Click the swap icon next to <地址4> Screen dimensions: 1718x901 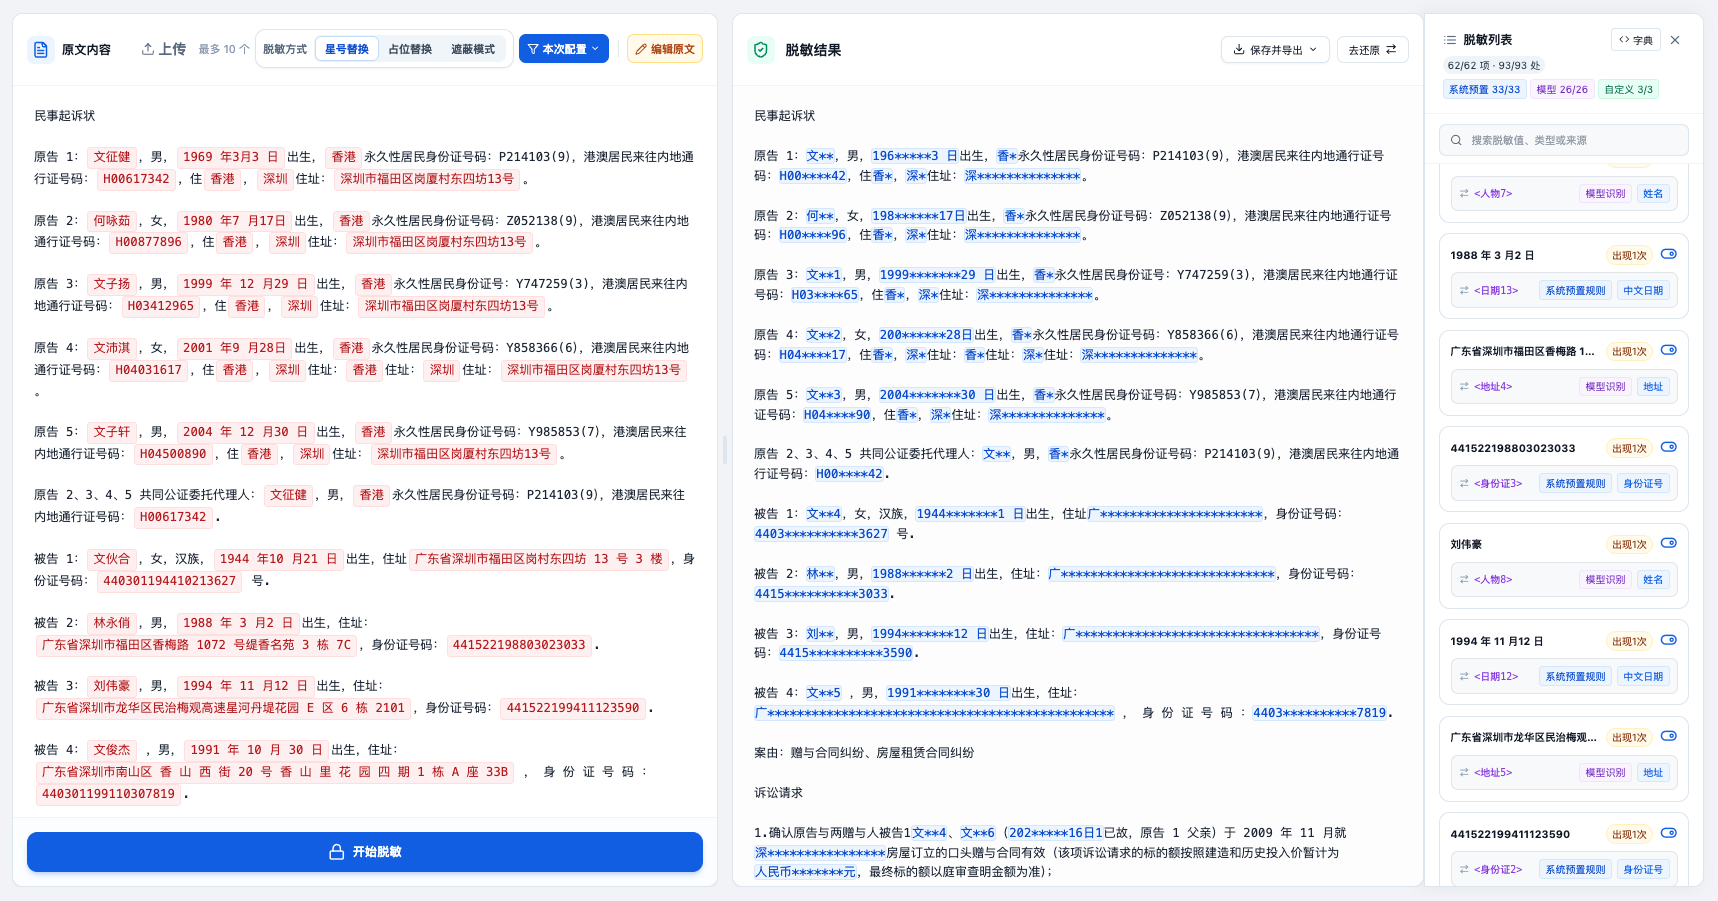1464,386
